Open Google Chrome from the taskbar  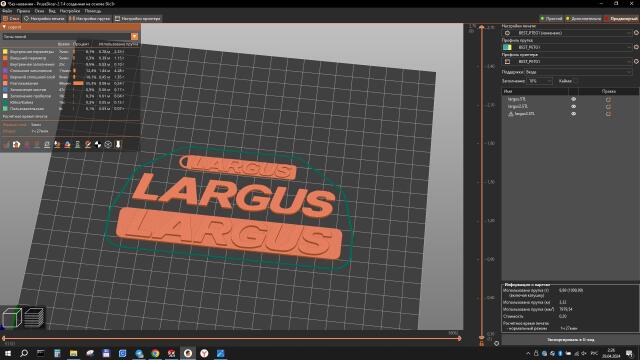tap(155, 353)
